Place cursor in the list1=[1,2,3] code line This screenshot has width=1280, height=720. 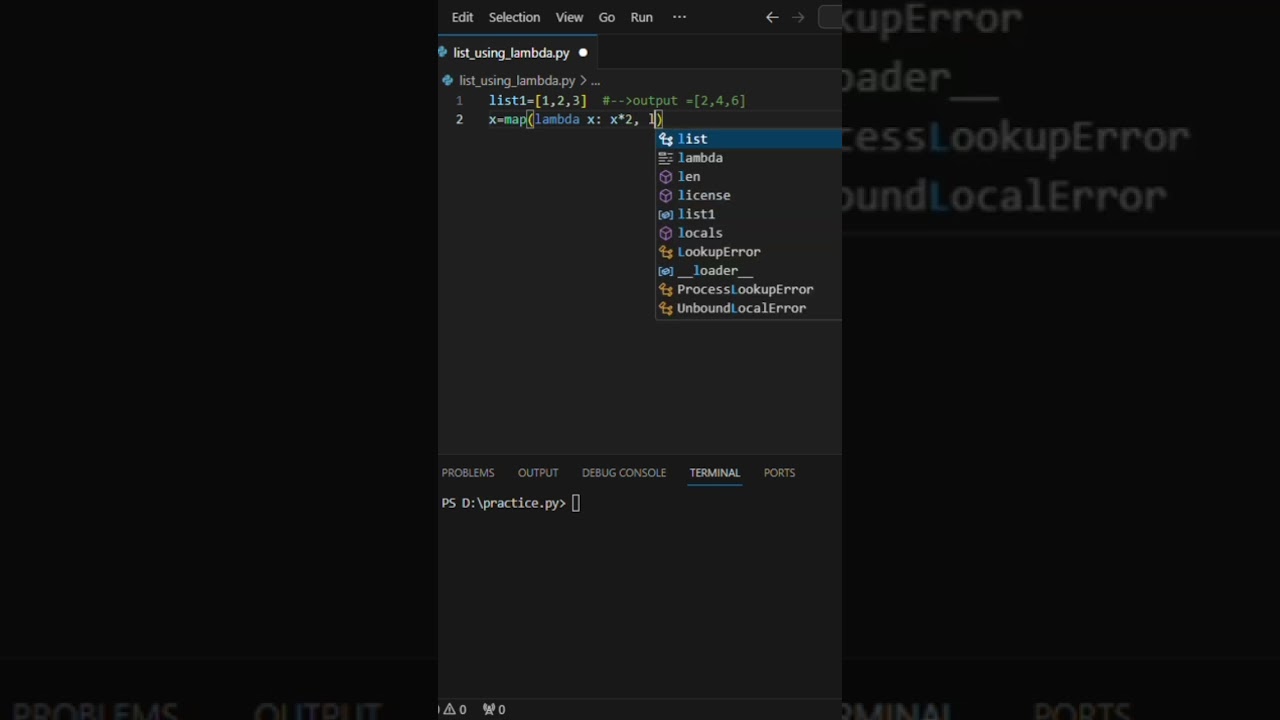537,101
